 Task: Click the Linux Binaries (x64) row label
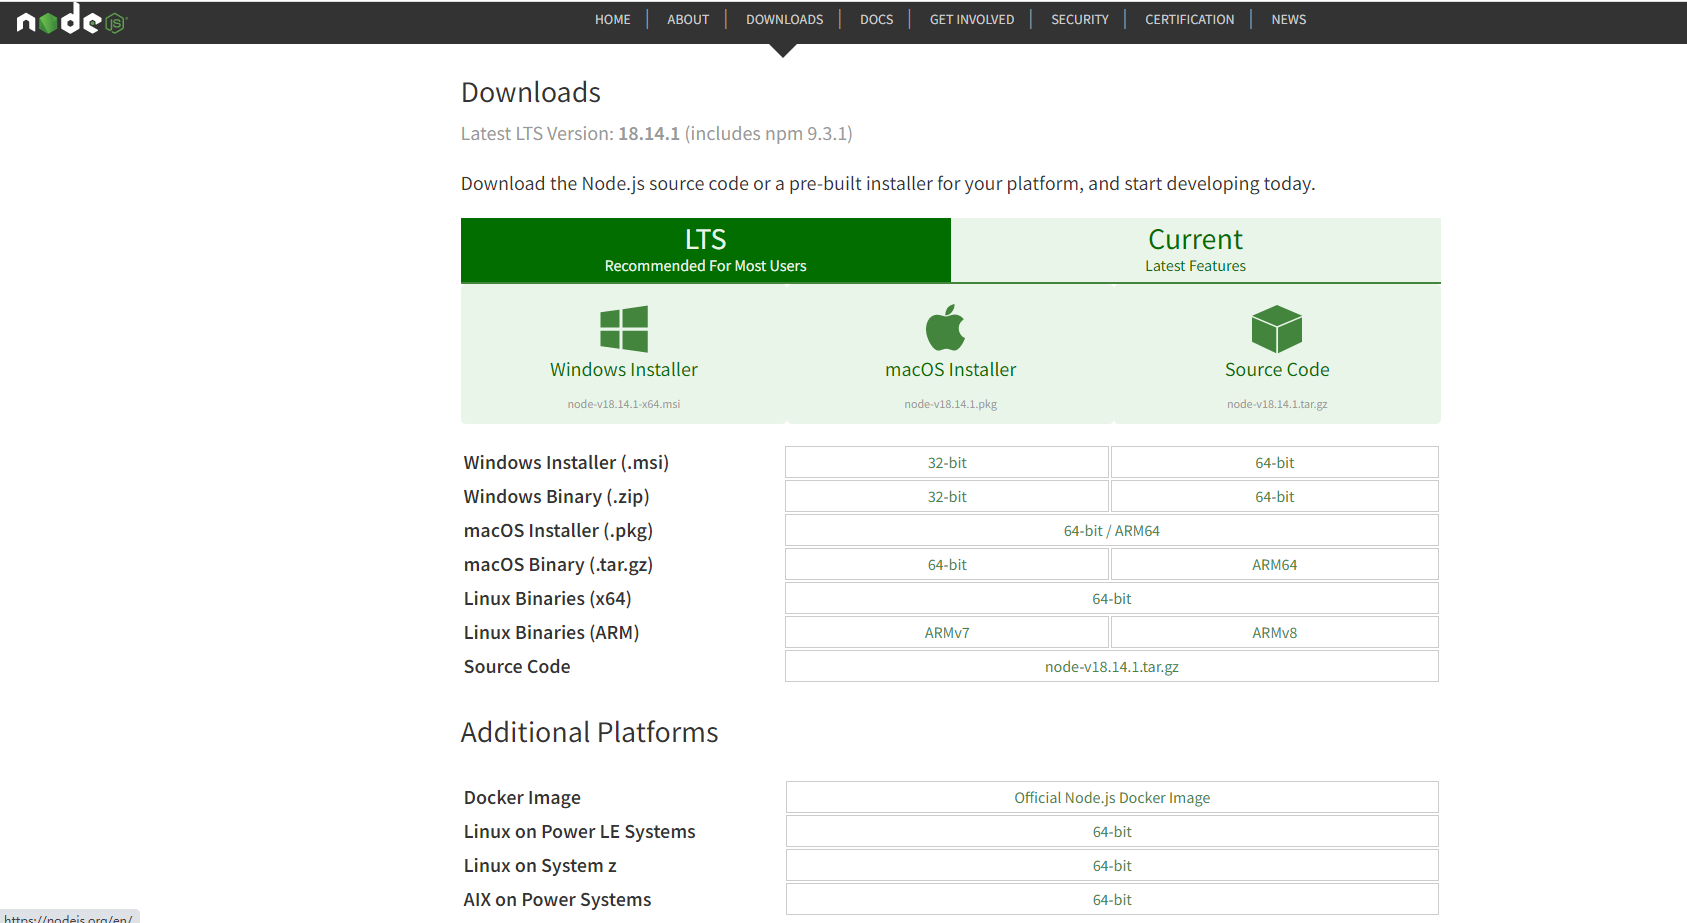548,599
